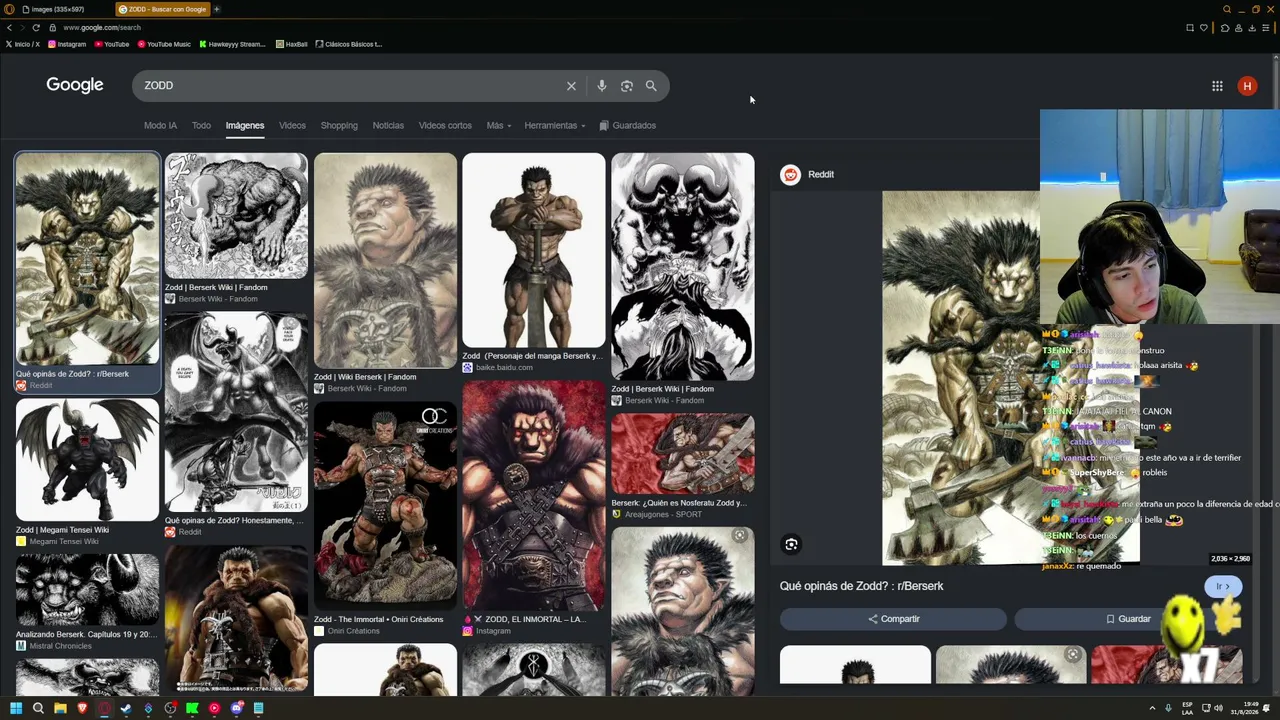Switch to the Modo IA tab
The width and height of the screenshot is (1280, 720).
click(x=160, y=125)
